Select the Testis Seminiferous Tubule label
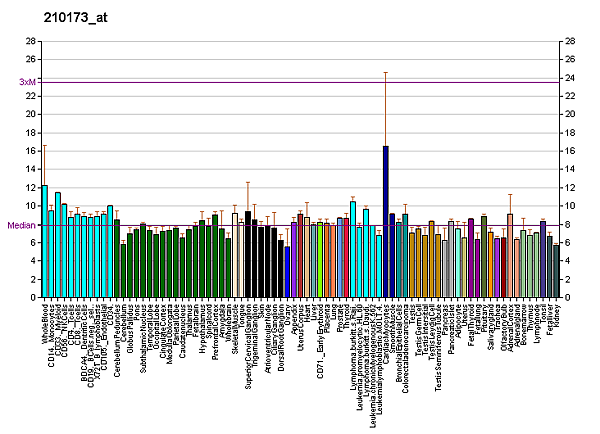The width and height of the screenshot is (600, 434). [439, 338]
